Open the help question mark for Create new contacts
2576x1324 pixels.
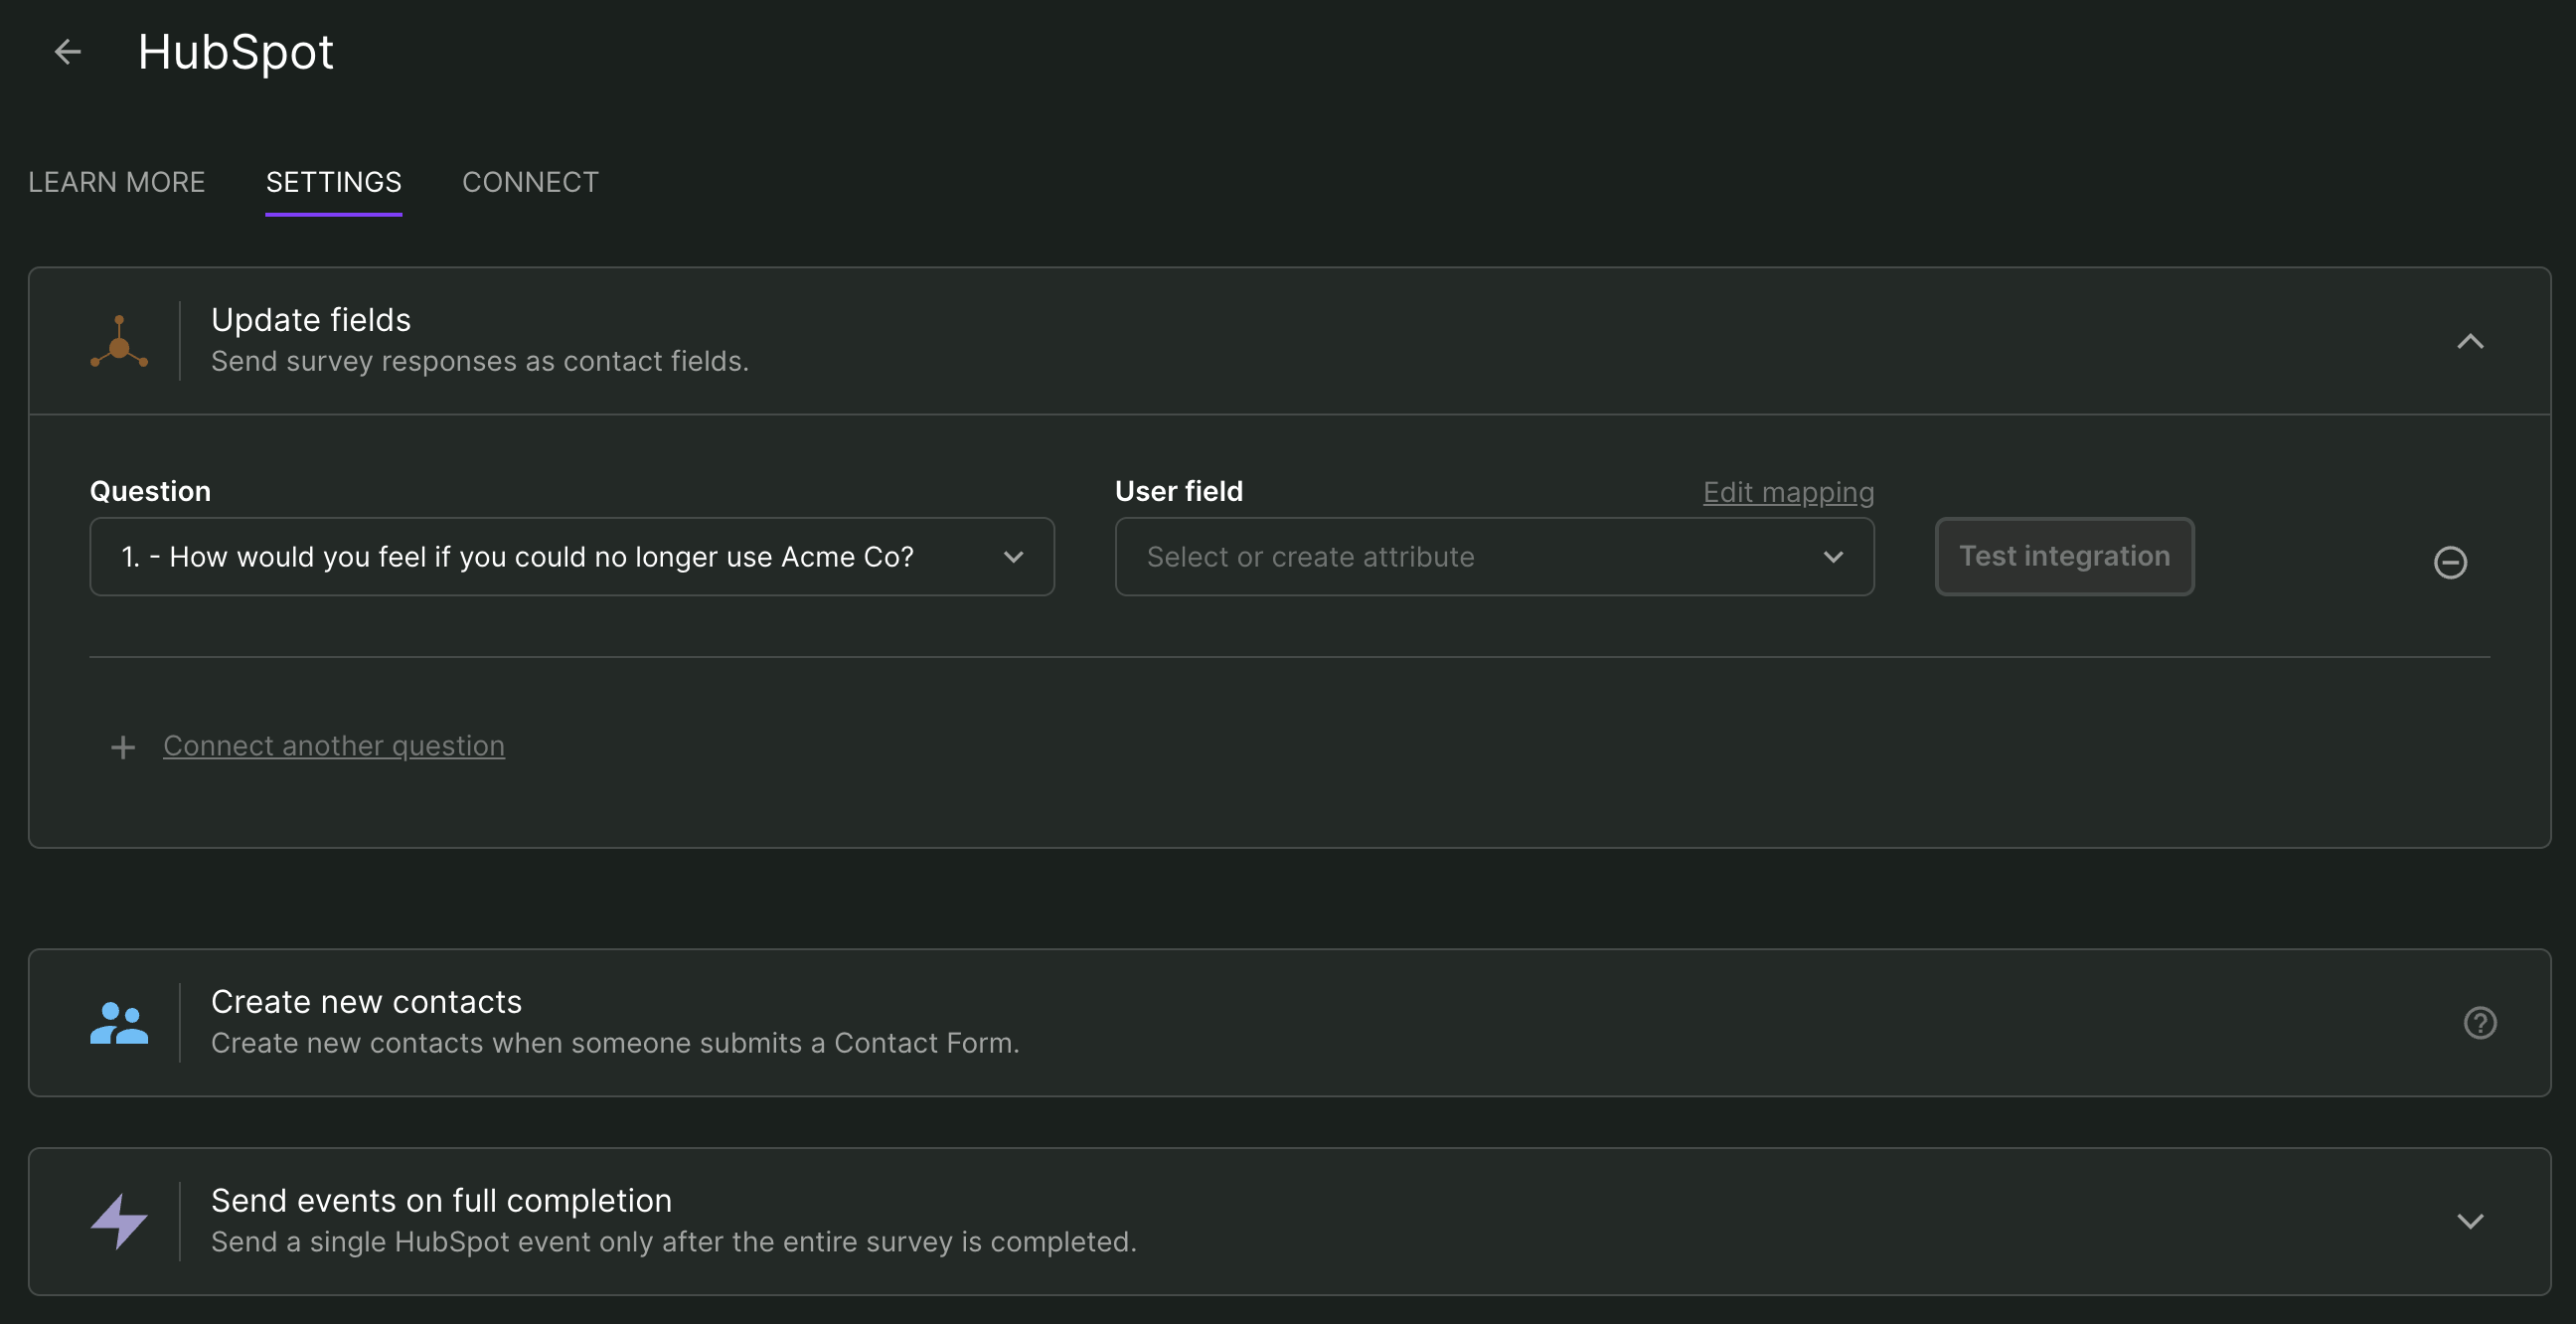(x=2479, y=1023)
